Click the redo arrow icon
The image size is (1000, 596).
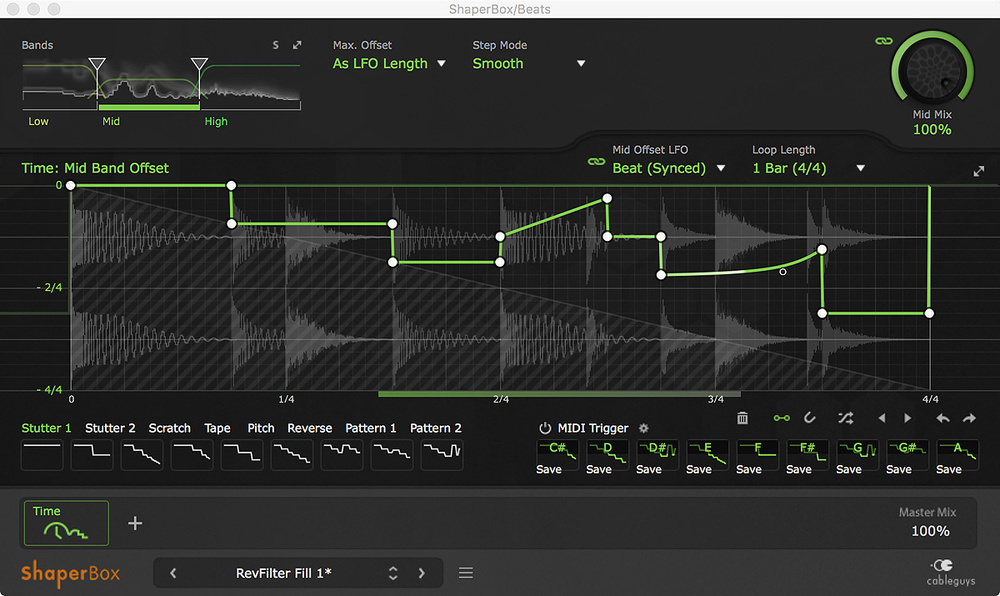969,418
